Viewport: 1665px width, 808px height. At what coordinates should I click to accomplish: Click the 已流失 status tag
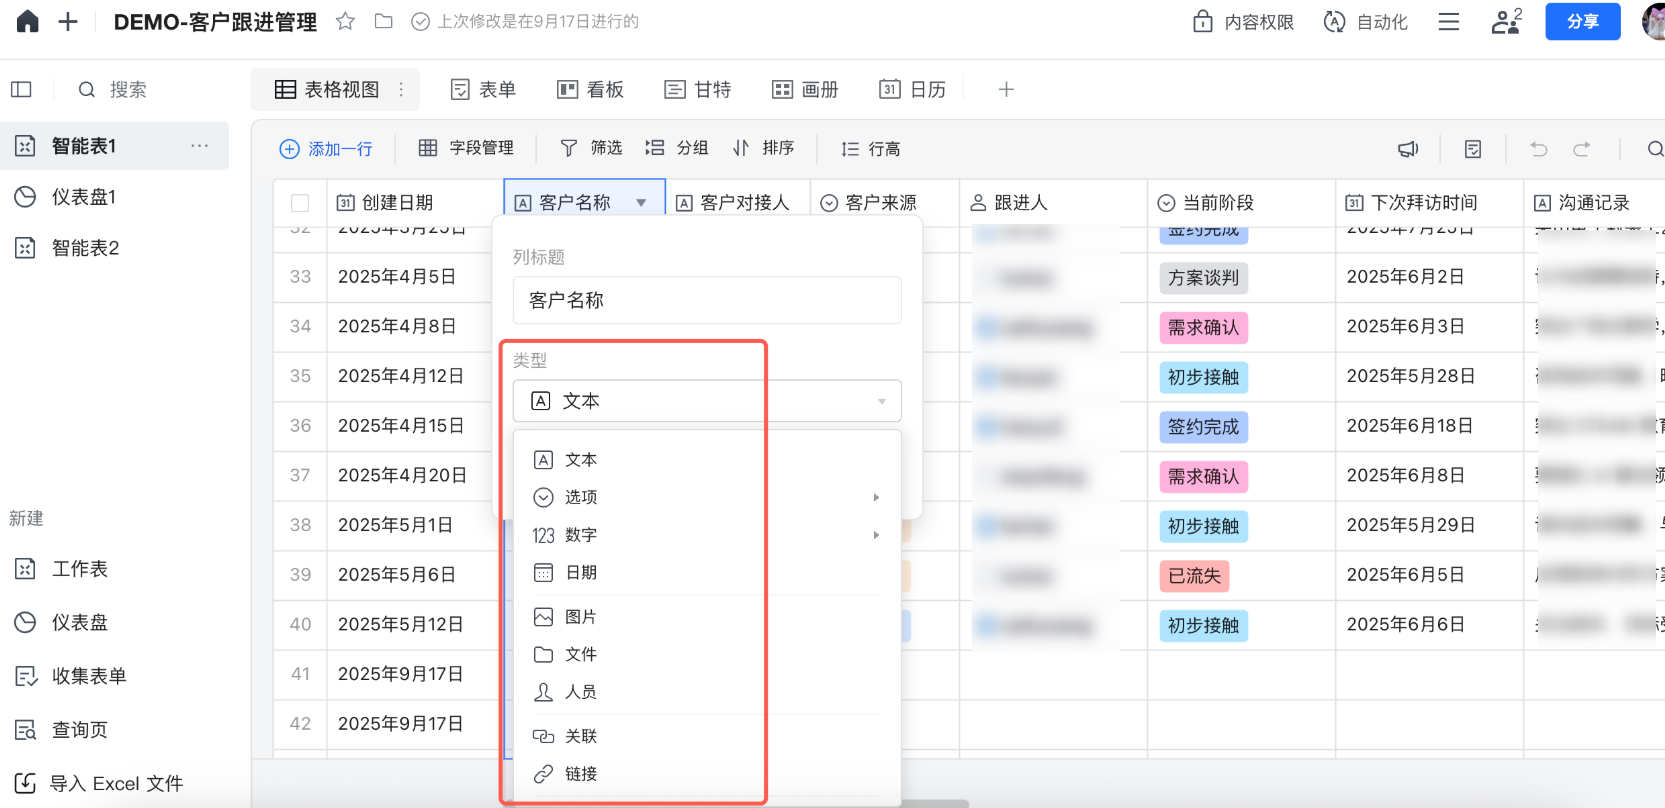[x=1194, y=576]
